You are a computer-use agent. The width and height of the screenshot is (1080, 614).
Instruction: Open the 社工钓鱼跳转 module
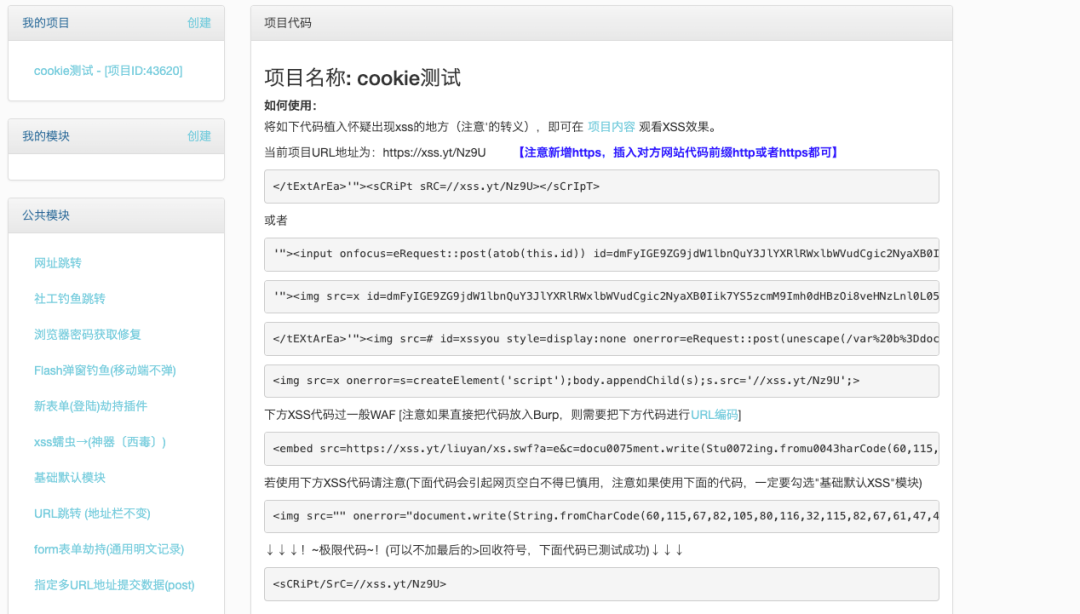[70, 298]
